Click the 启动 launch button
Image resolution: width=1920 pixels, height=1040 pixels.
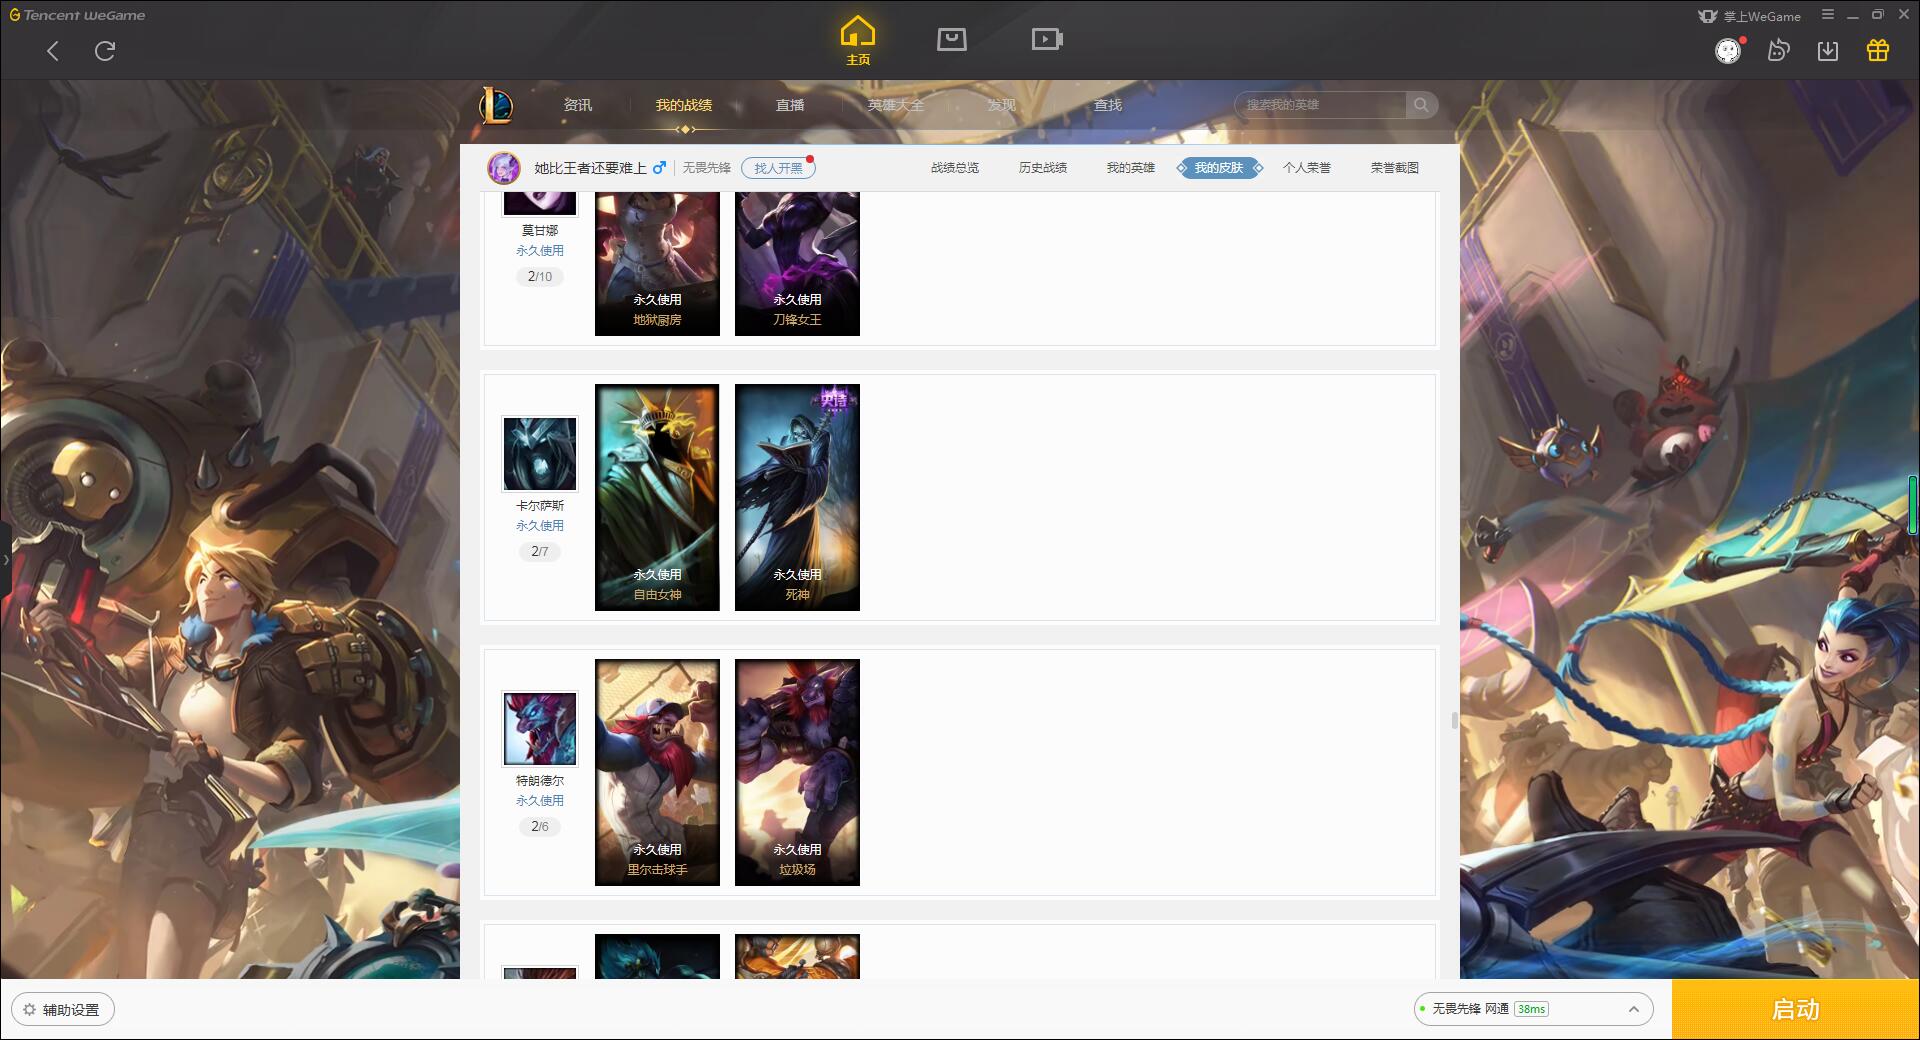(x=1795, y=1009)
